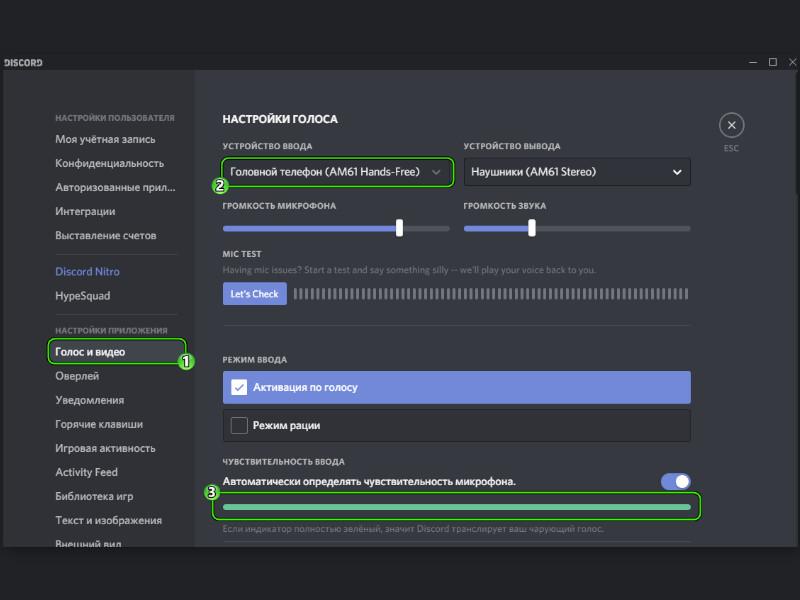Open Оверлей settings
Image resolution: width=800 pixels, height=600 pixels.
point(77,376)
